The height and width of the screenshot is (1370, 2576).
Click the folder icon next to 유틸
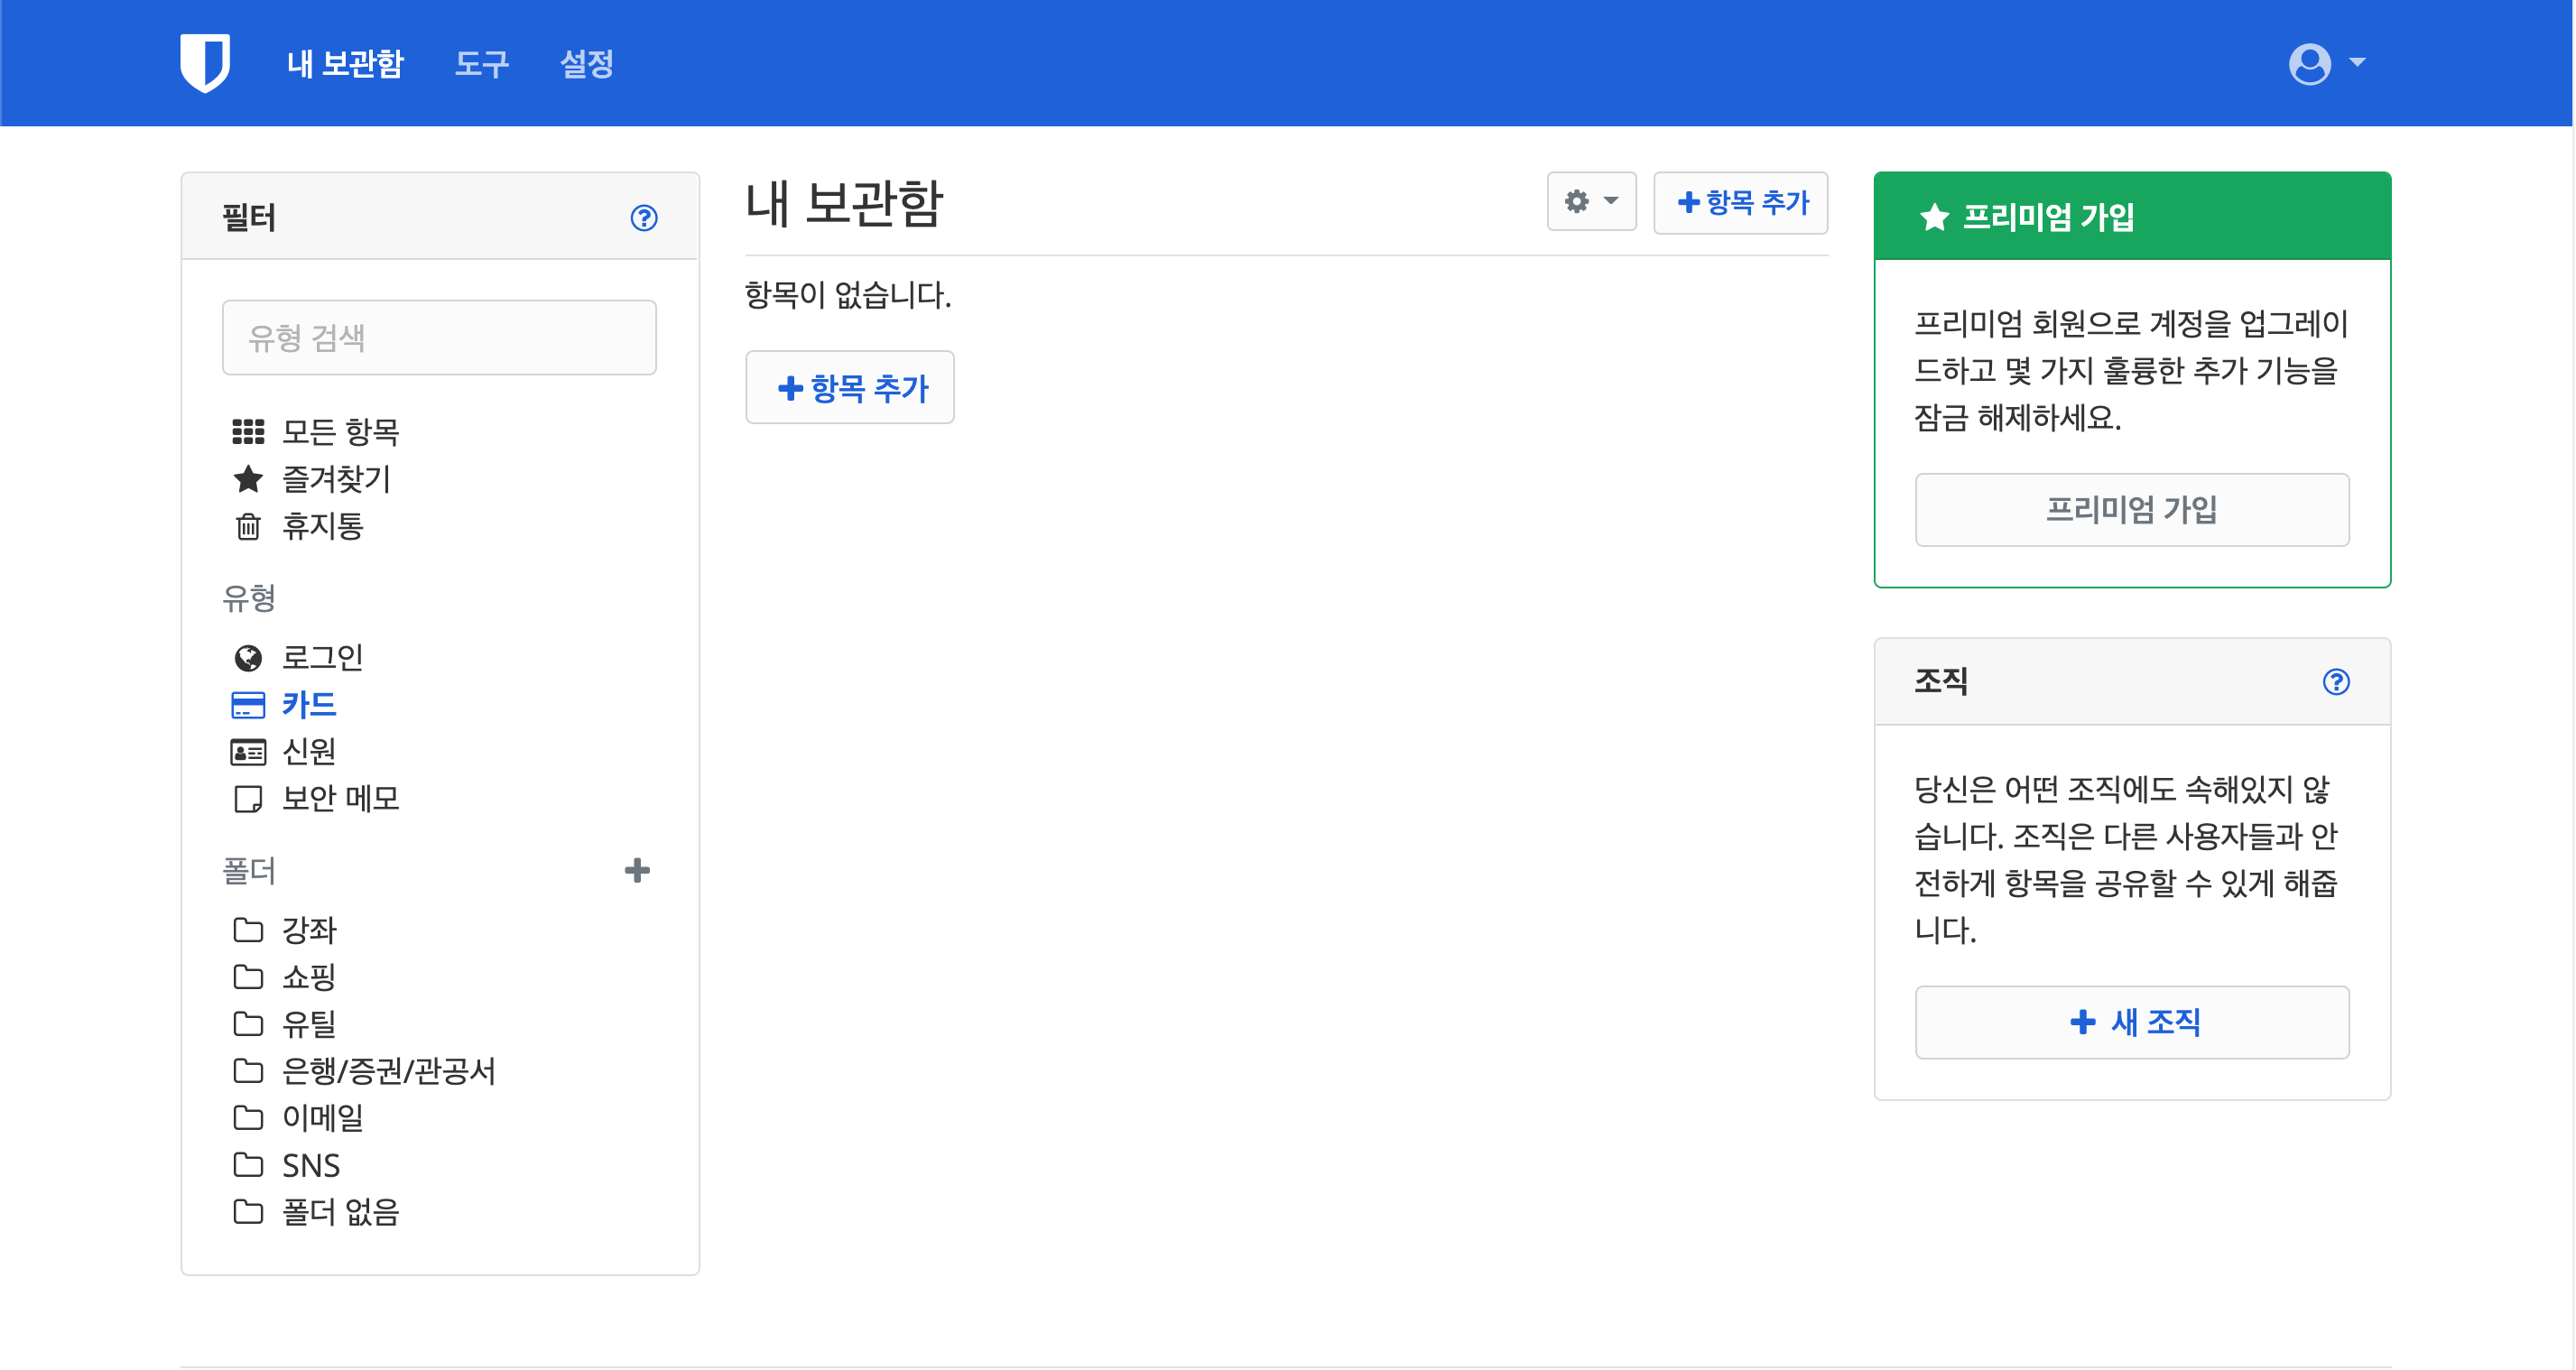(248, 1023)
